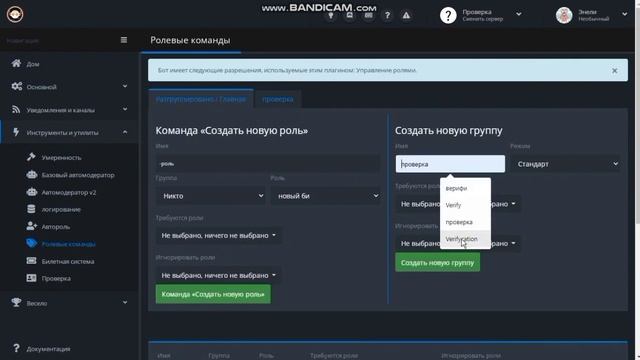Image resolution: width=640 pixels, height=360 pixels.
Task: Click the RSS feed icon beside Уведомления
Action: [x=16, y=109]
